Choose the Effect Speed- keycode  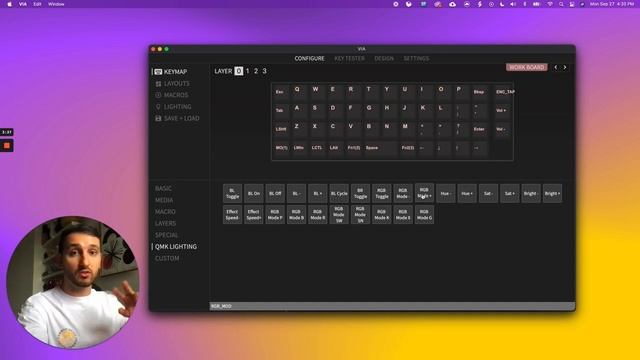coord(232,215)
